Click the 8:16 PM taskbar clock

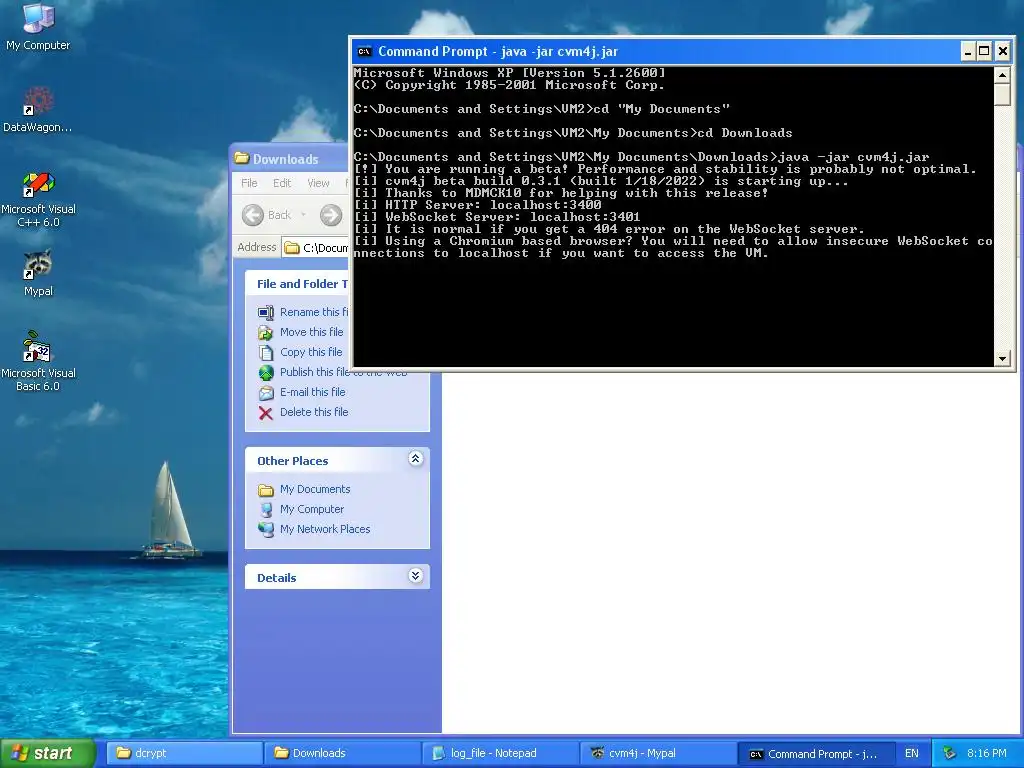pyautogui.click(x=987, y=753)
